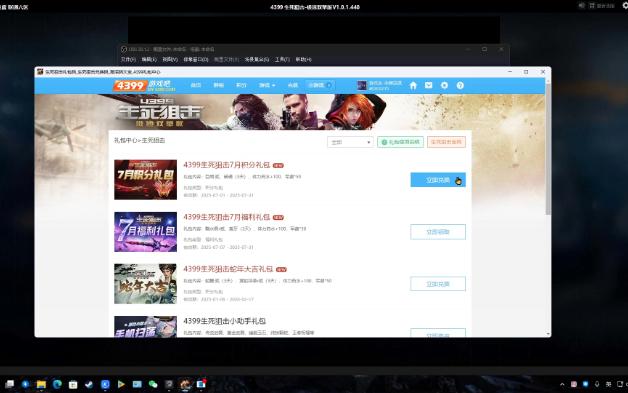Click the user avatar in the header

click(362, 85)
